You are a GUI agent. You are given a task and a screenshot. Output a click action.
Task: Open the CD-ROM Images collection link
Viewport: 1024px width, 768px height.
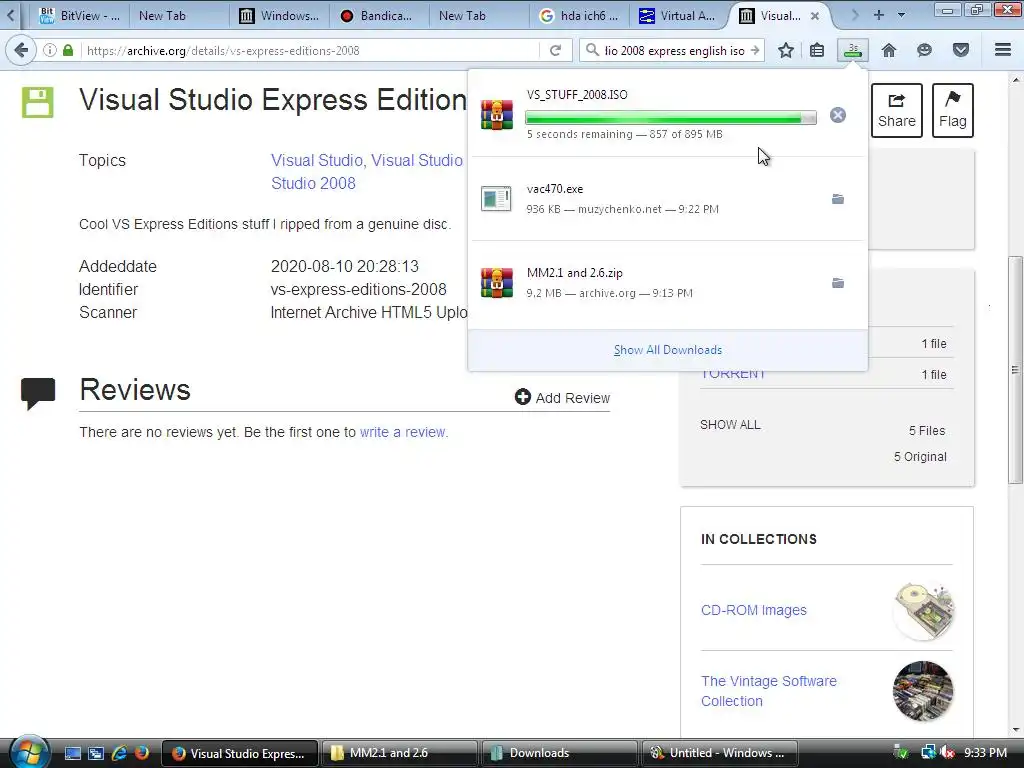pos(754,610)
